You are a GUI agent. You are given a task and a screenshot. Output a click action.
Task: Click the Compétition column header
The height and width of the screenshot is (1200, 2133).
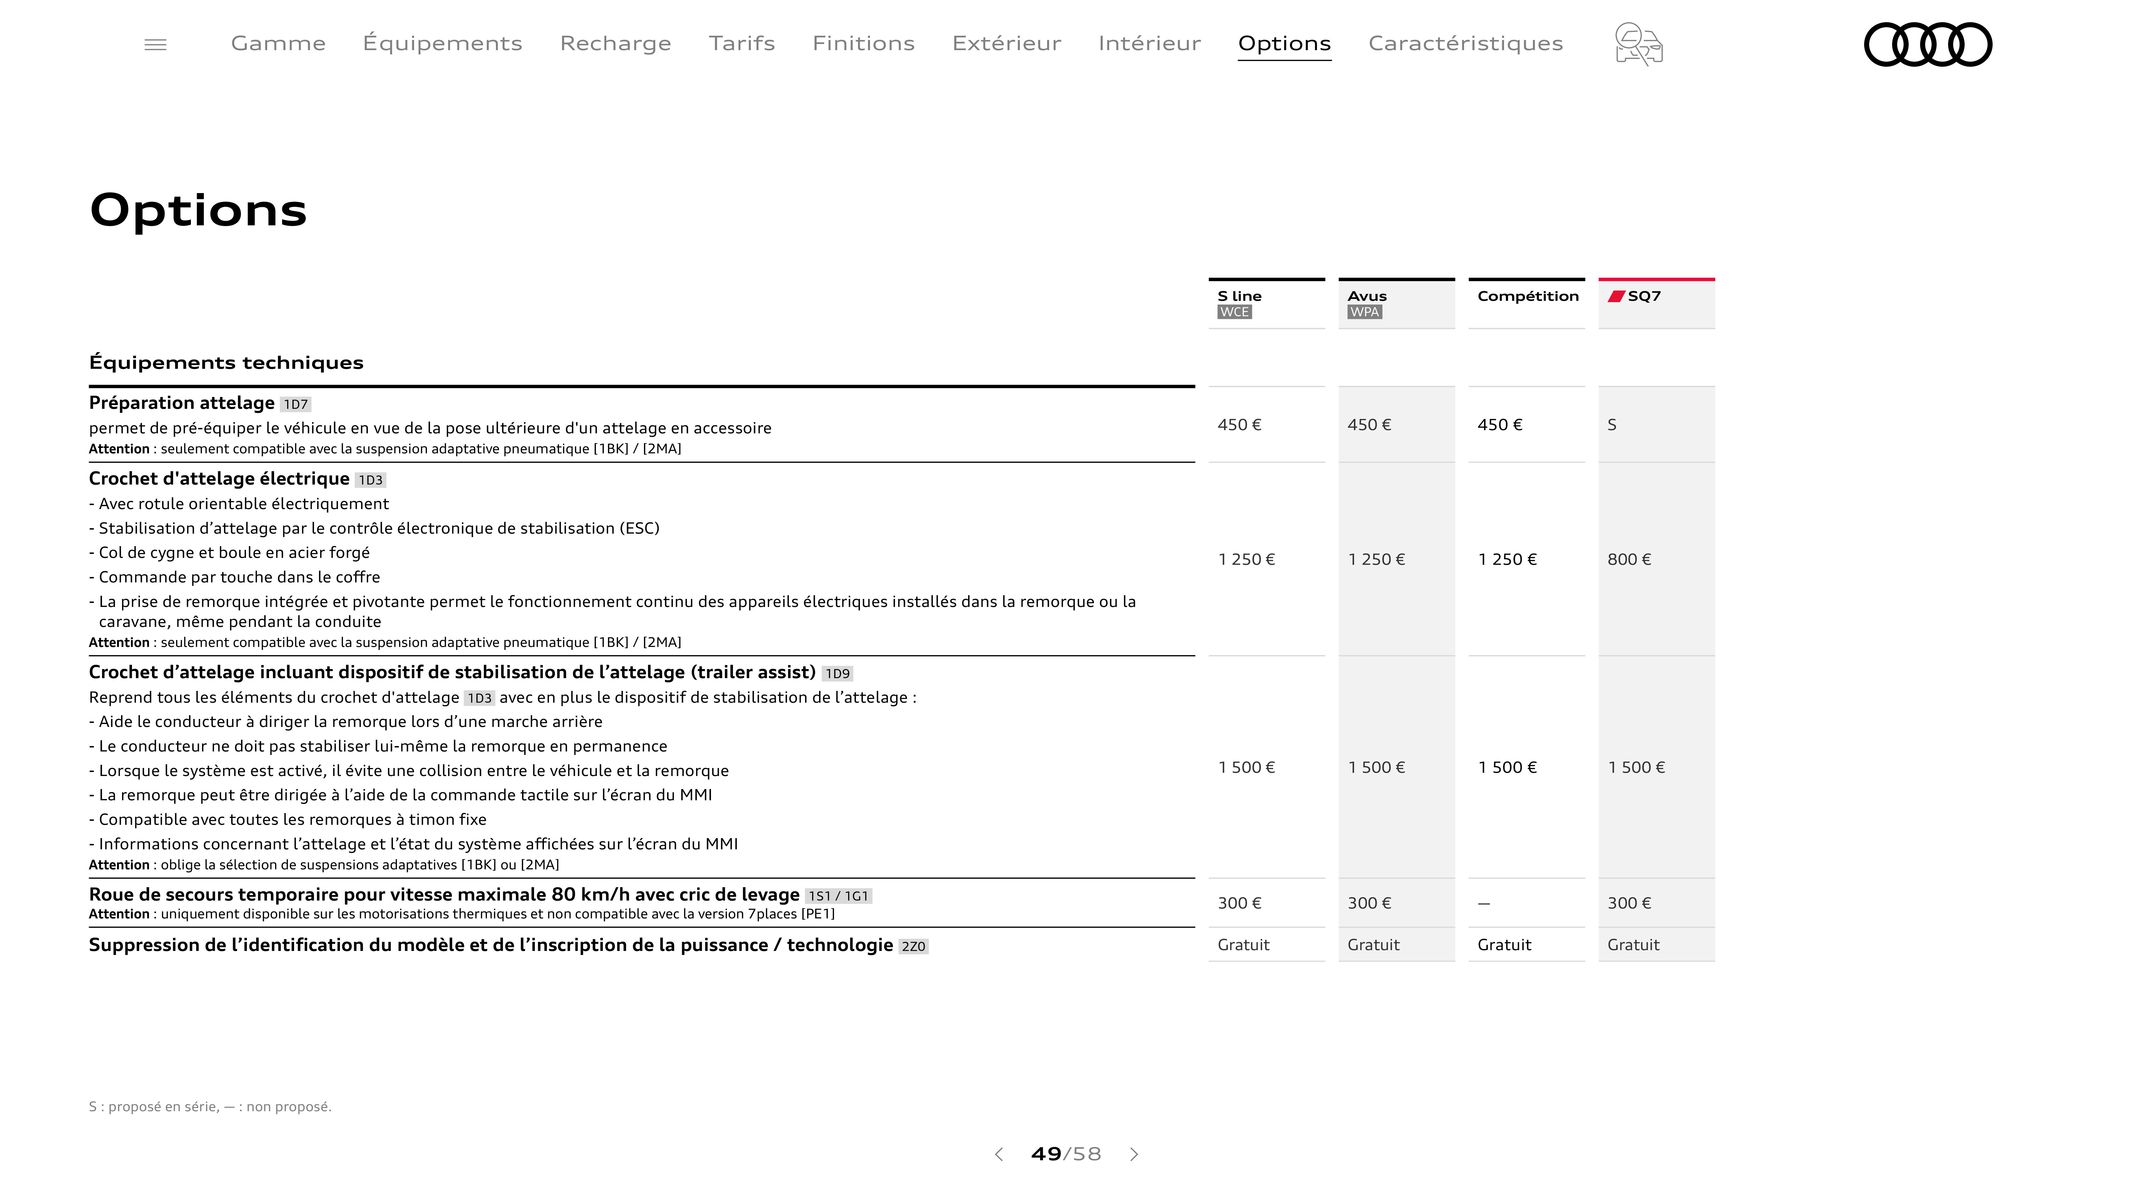[x=1526, y=303]
